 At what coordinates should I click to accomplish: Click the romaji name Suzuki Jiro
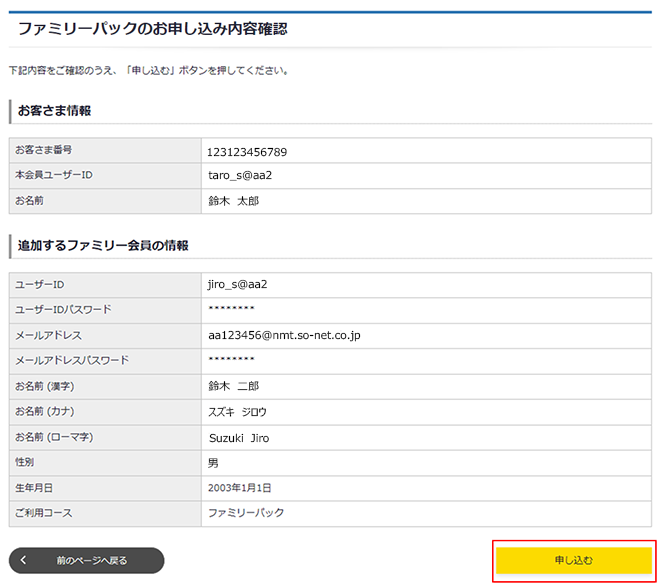(x=239, y=438)
